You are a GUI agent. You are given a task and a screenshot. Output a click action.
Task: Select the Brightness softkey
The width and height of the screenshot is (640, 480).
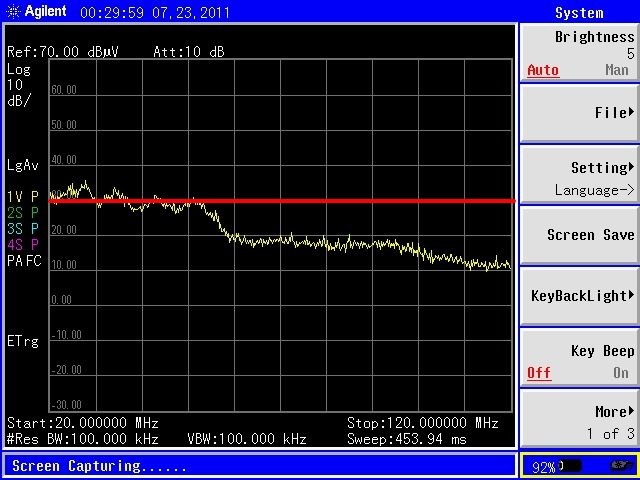pyautogui.click(x=580, y=52)
